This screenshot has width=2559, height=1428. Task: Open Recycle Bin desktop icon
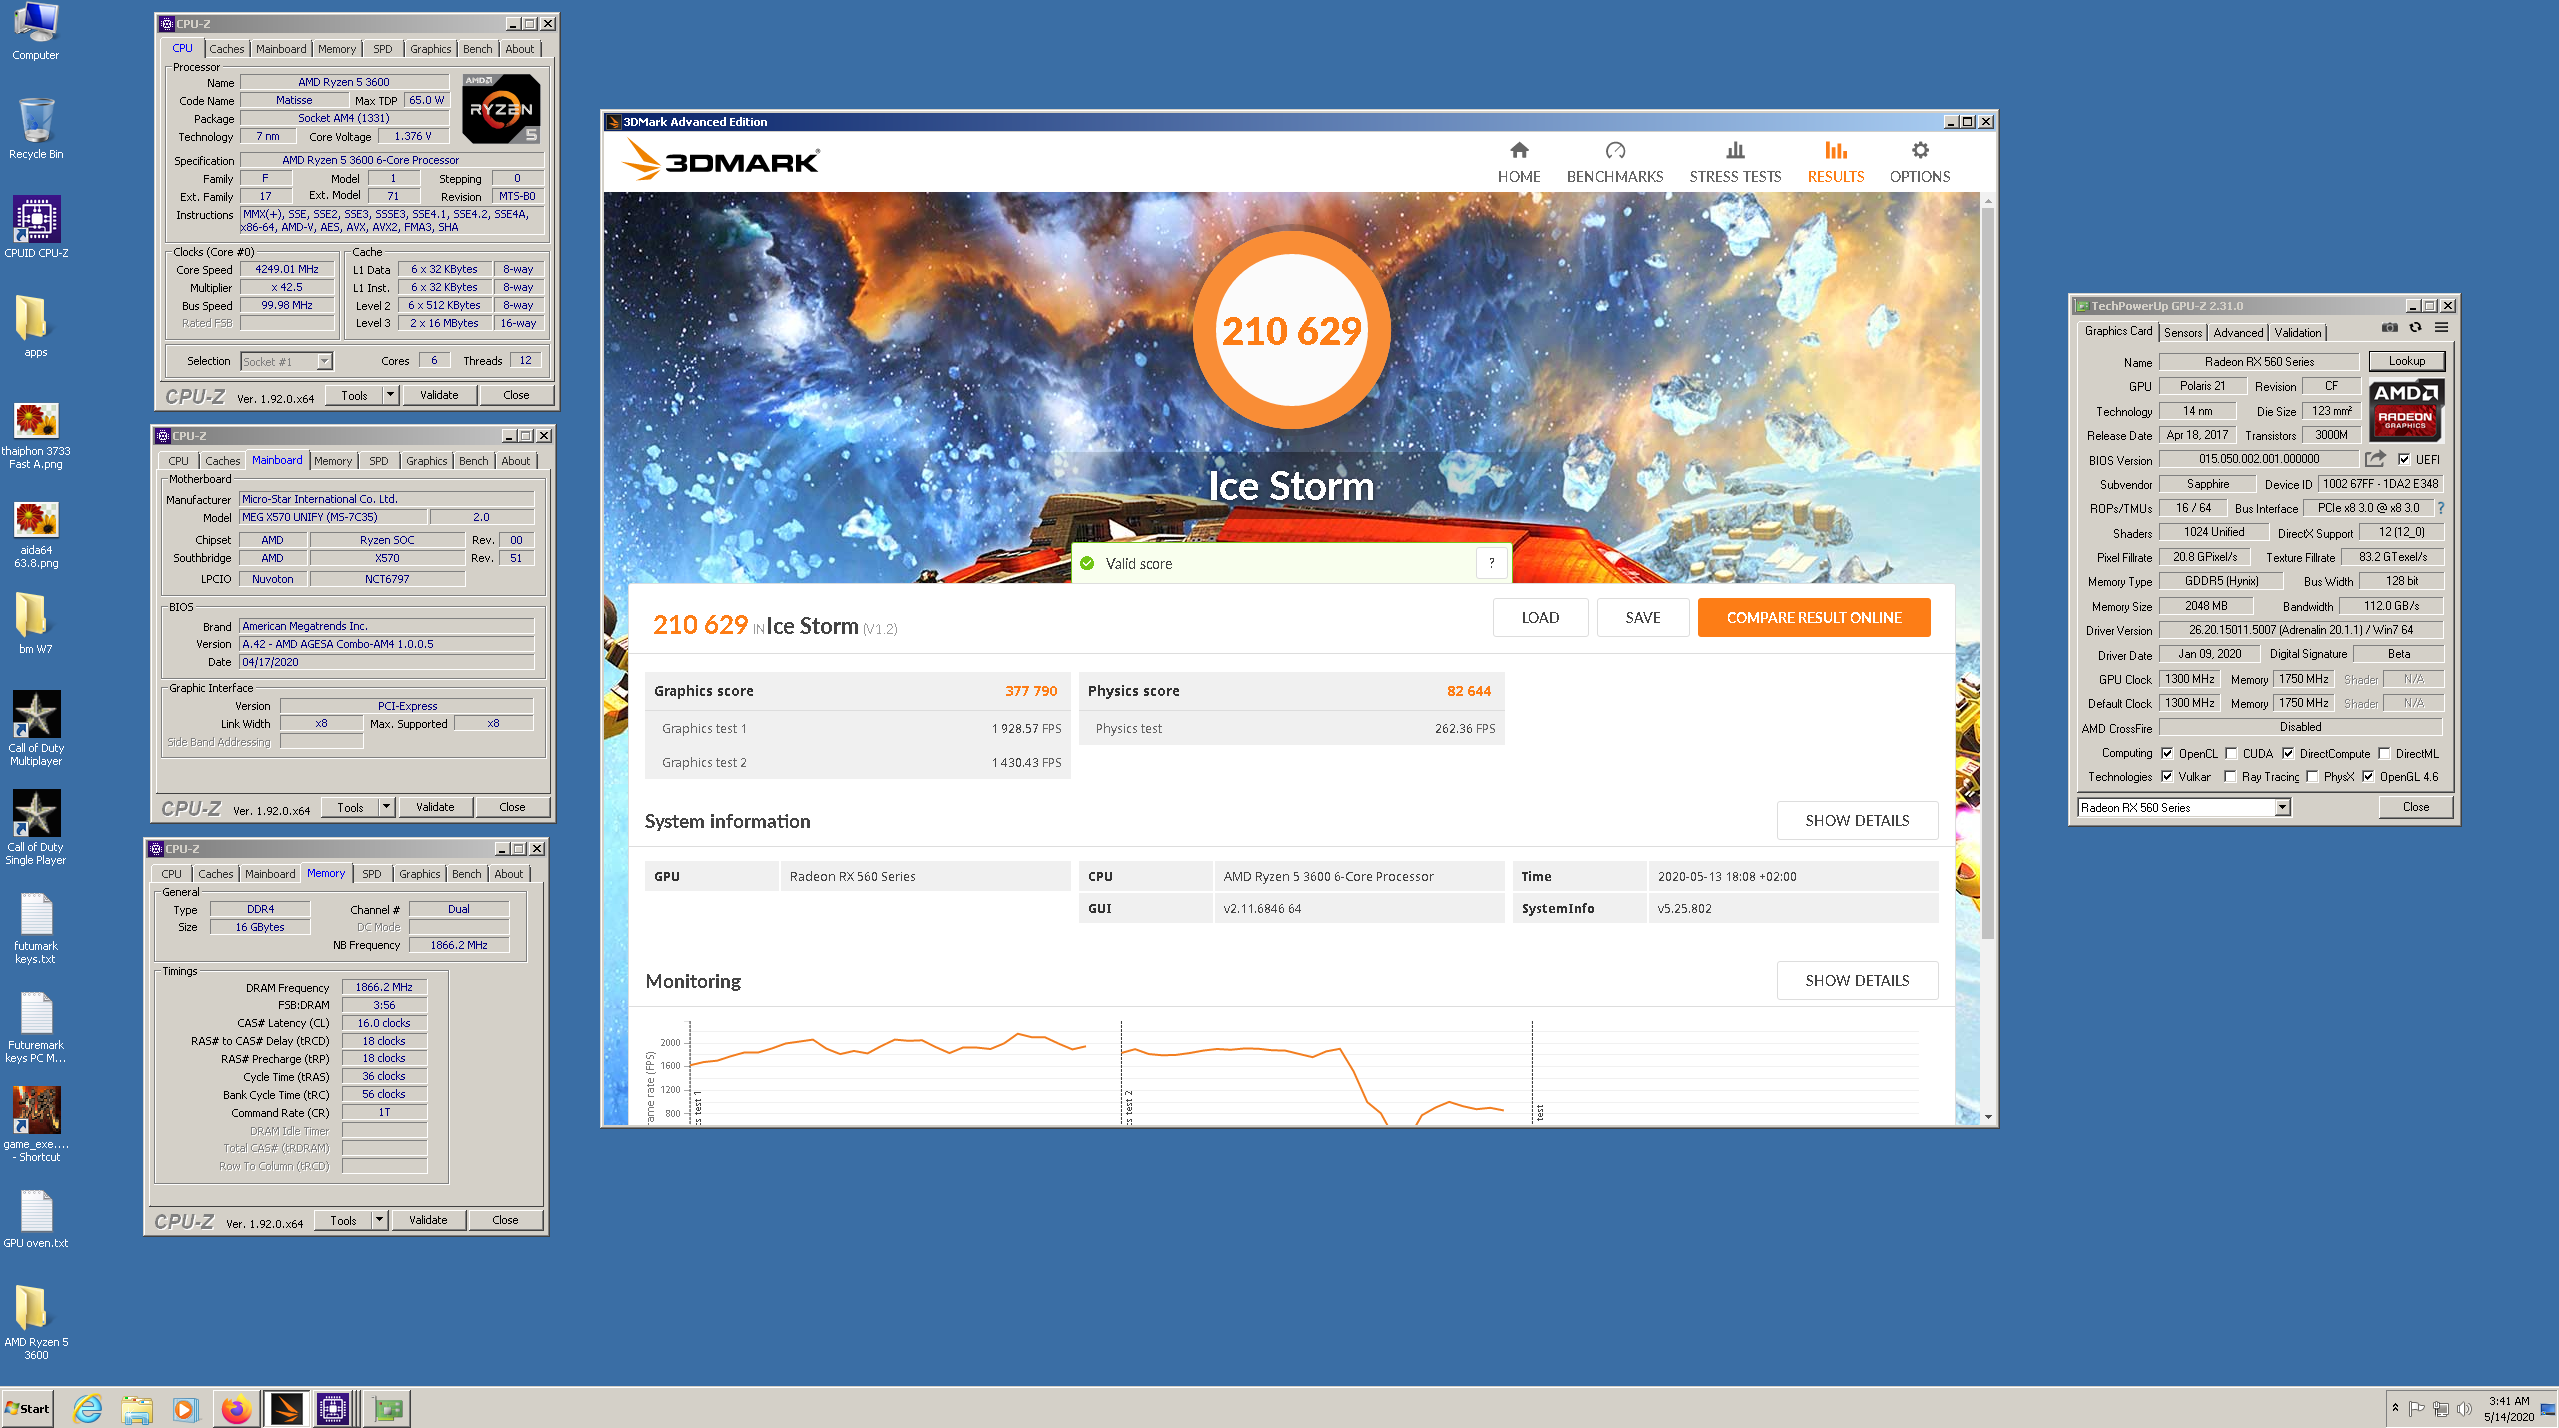(36, 128)
